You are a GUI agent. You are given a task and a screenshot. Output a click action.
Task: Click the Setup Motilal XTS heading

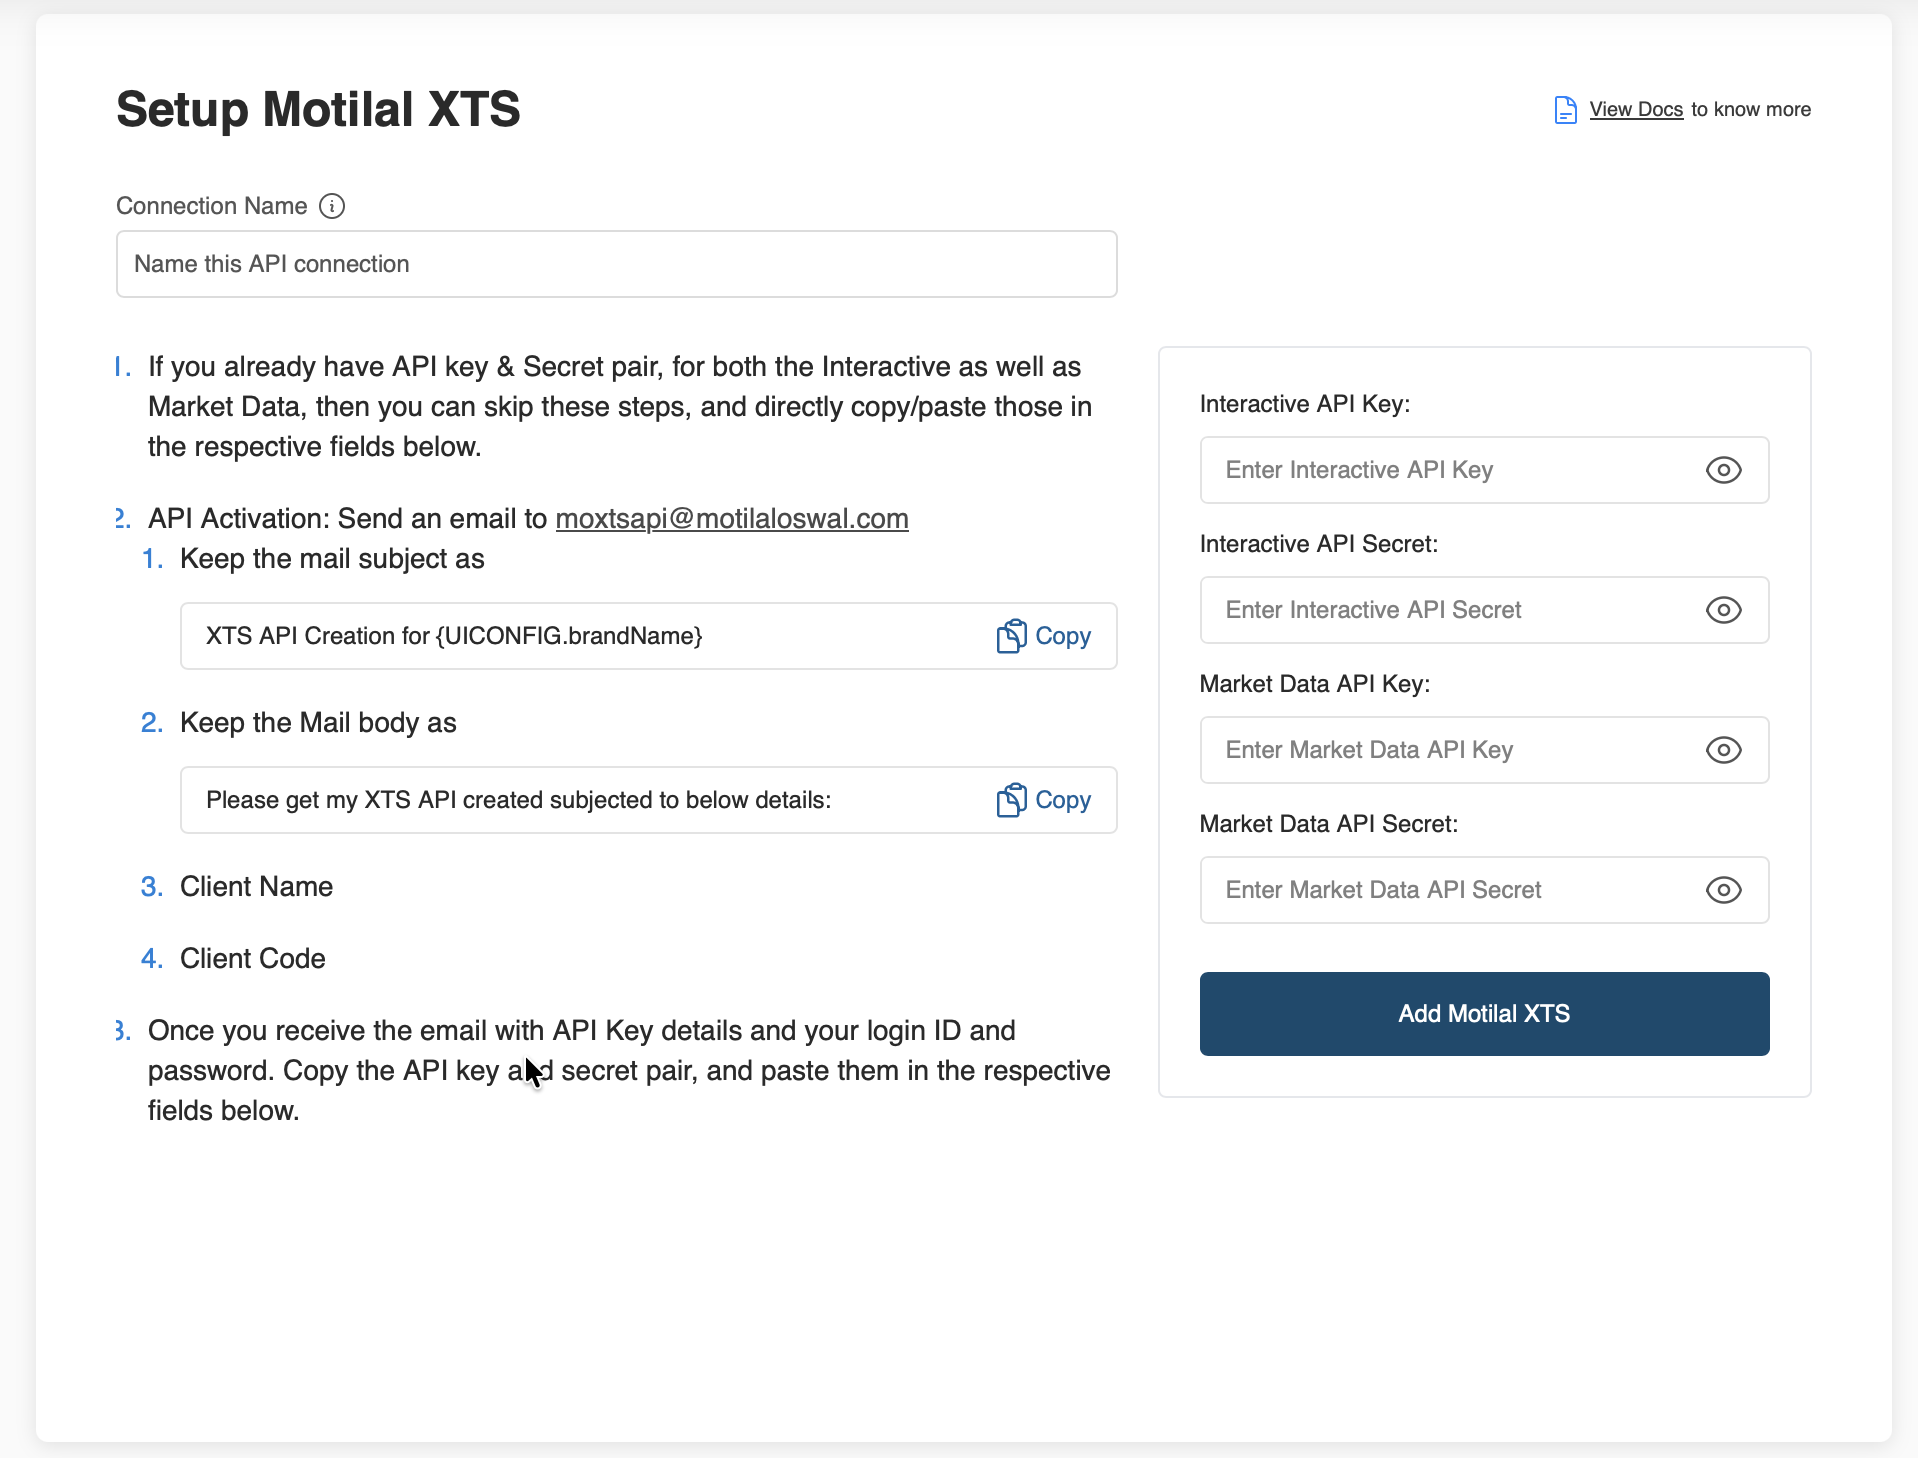[318, 109]
